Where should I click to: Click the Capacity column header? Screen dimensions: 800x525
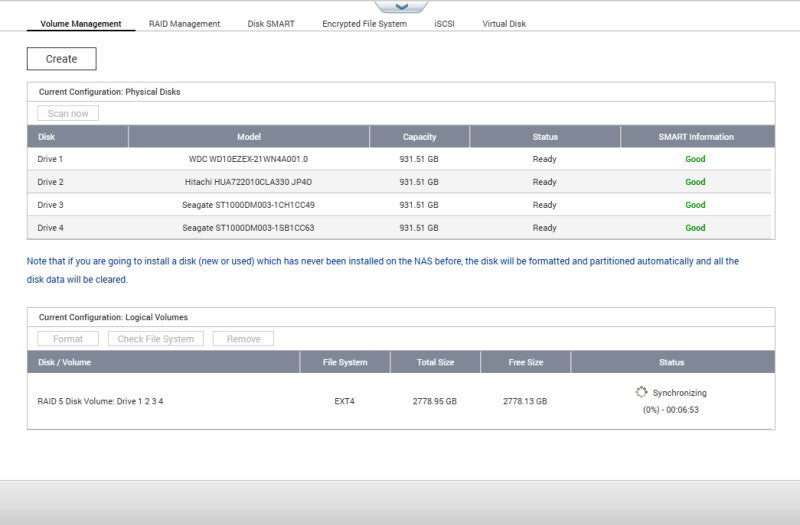point(419,137)
